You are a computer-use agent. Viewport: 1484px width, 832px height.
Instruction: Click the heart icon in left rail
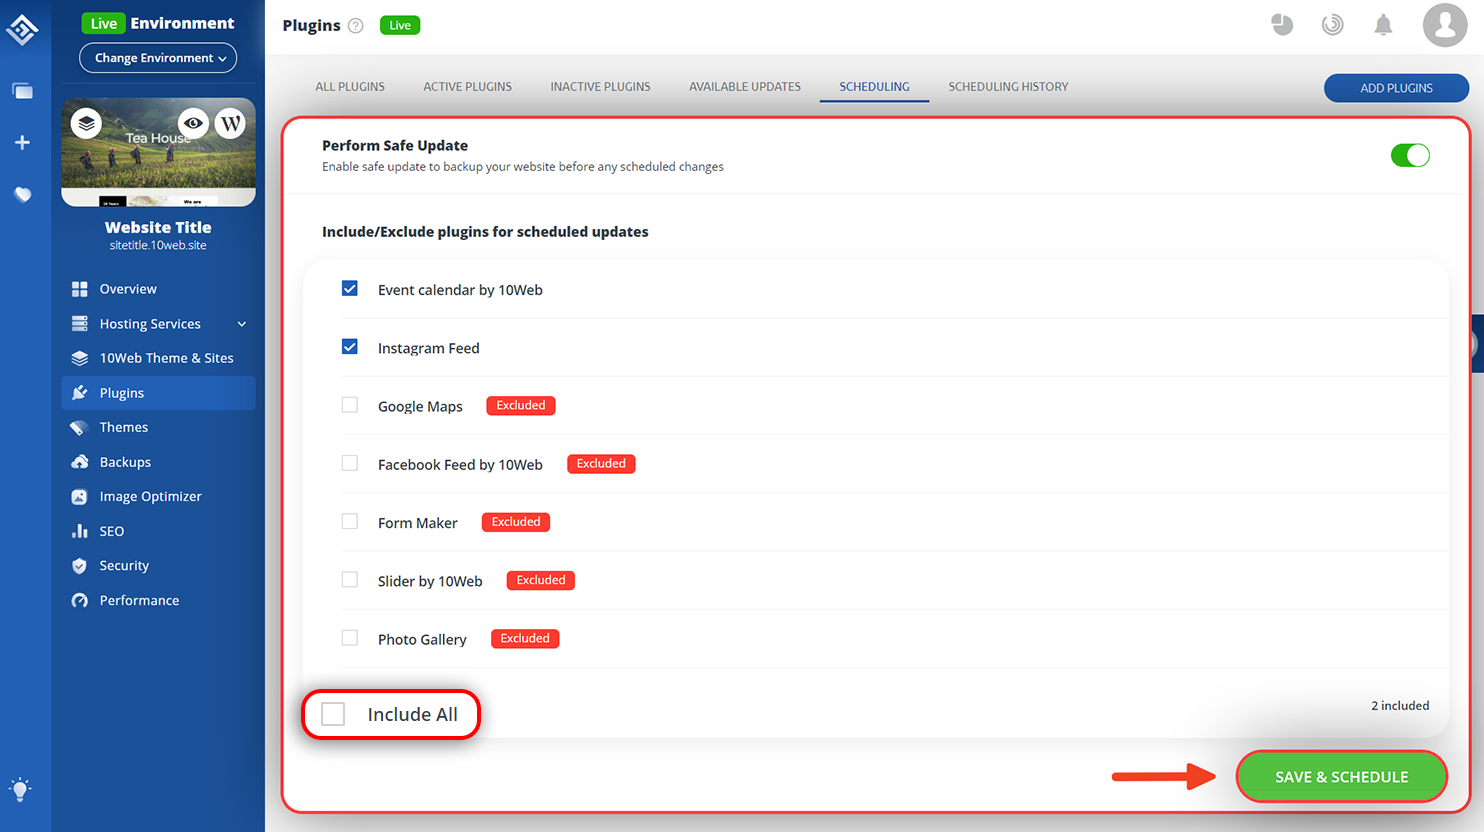pyautogui.click(x=22, y=195)
